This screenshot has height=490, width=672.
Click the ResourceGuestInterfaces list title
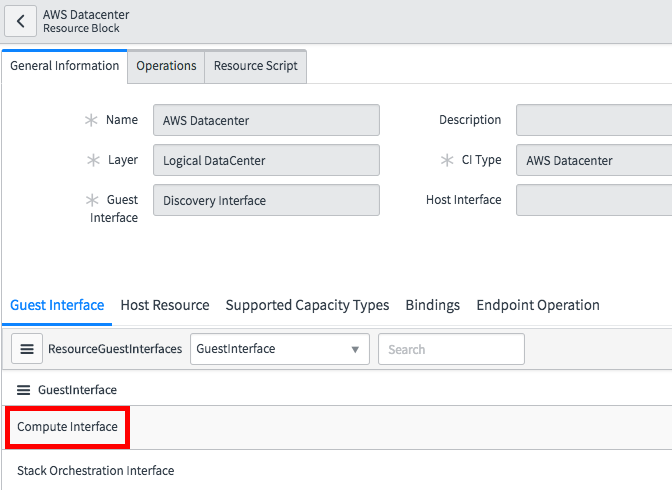[115, 349]
